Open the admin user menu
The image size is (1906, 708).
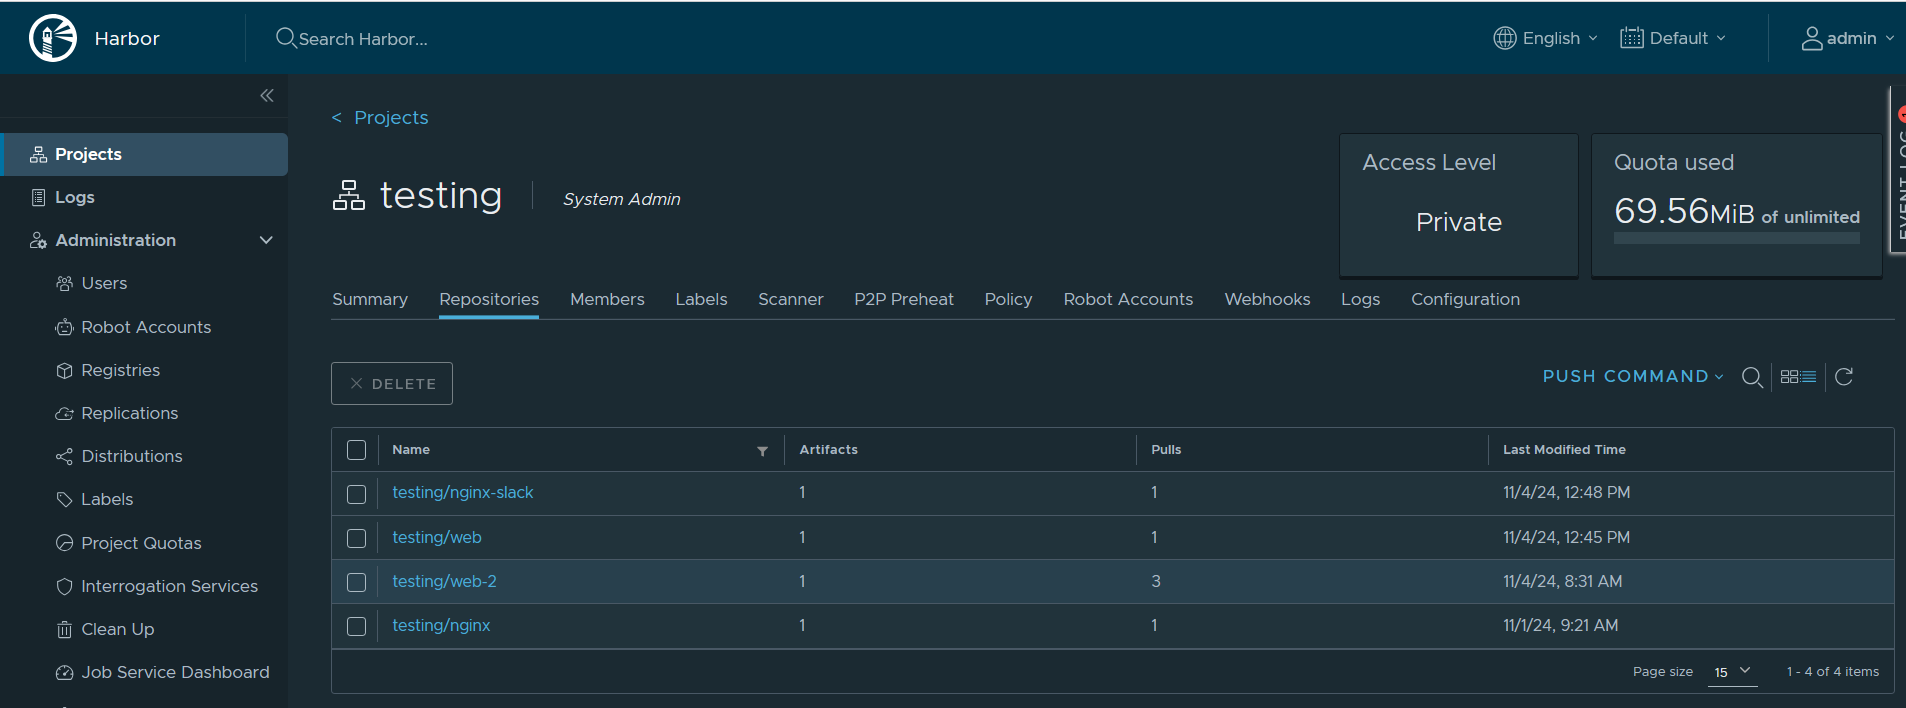pyautogui.click(x=1847, y=39)
